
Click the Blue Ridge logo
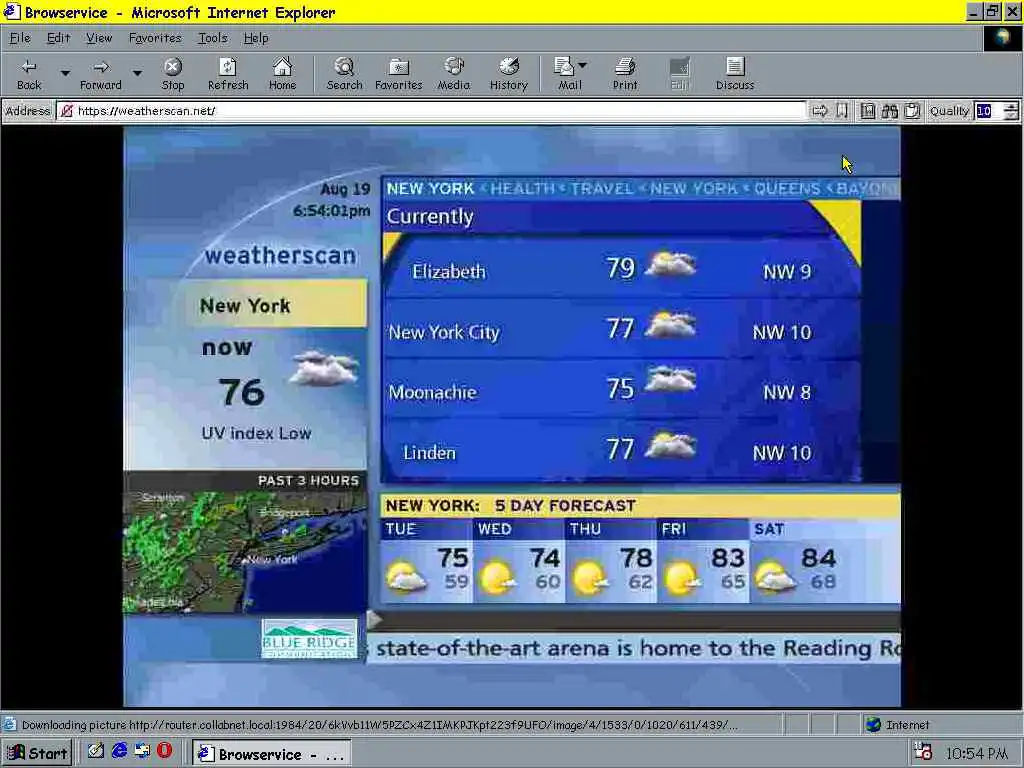(x=310, y=638)
